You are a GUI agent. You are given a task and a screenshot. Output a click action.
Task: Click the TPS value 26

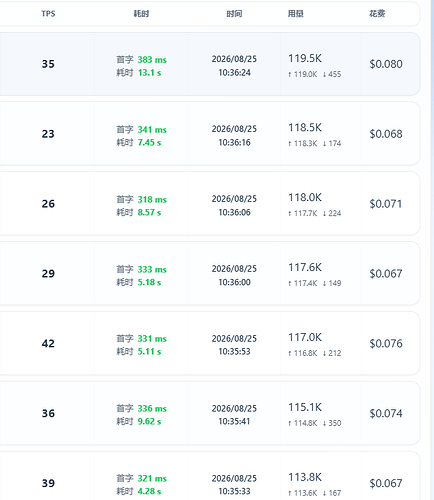click(48, 204)
